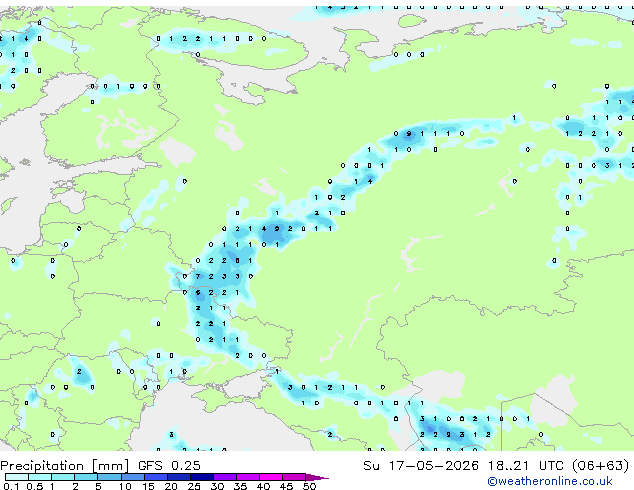The width and height of the screenshot is (634, 490).
Task: Click the 25–30 mm navy legend swatch
Action: pyautogui.click(x=201, y=477)
